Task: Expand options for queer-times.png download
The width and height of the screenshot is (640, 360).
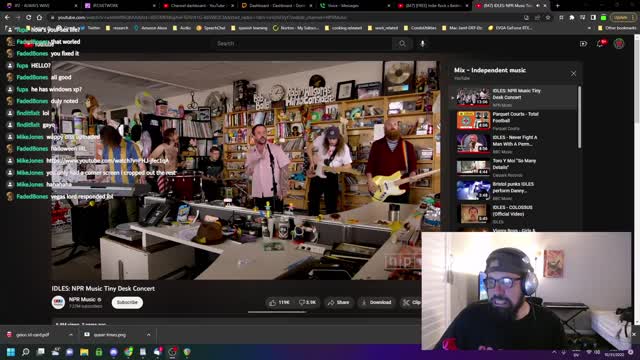Action: click(149, 335)
